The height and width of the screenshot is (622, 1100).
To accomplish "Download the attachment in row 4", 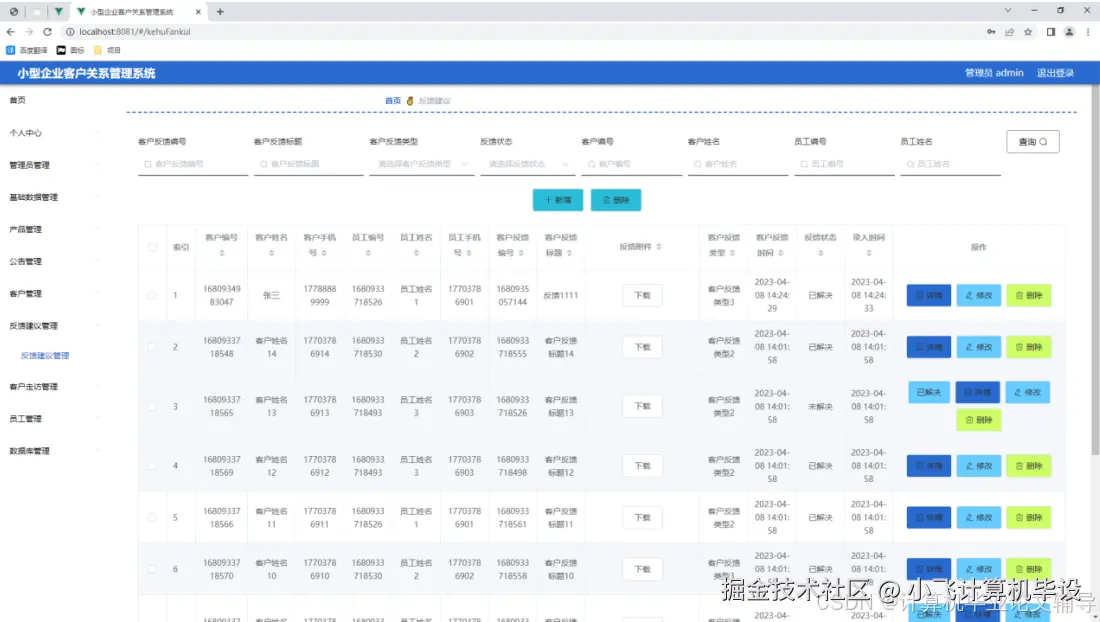I will click(643, 466).
